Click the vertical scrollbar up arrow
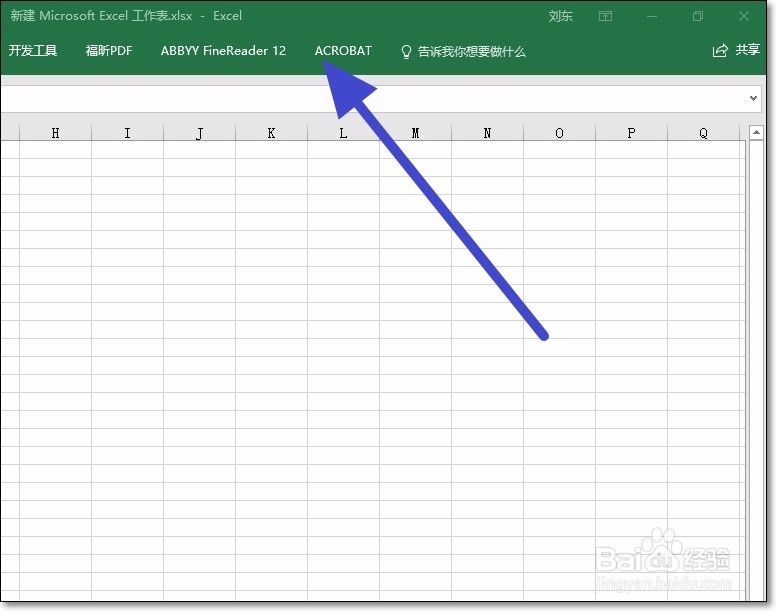Screen dimensions: 776x611 756,133
